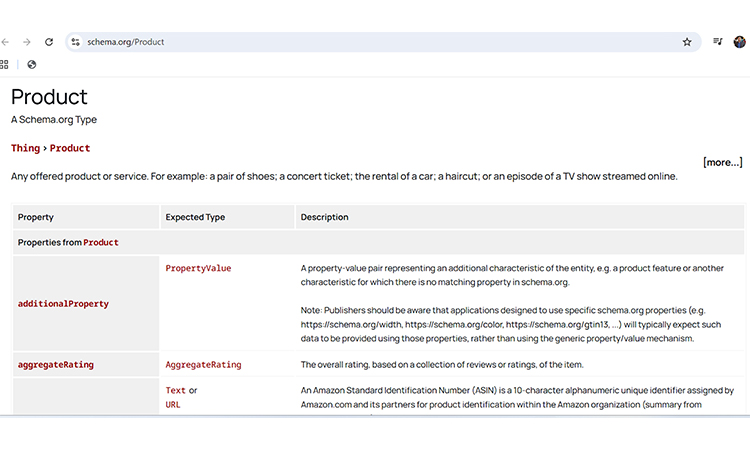Screen dimensions: 750x450
Task: Open site information icon in address bar
Action: click(75, 42)
